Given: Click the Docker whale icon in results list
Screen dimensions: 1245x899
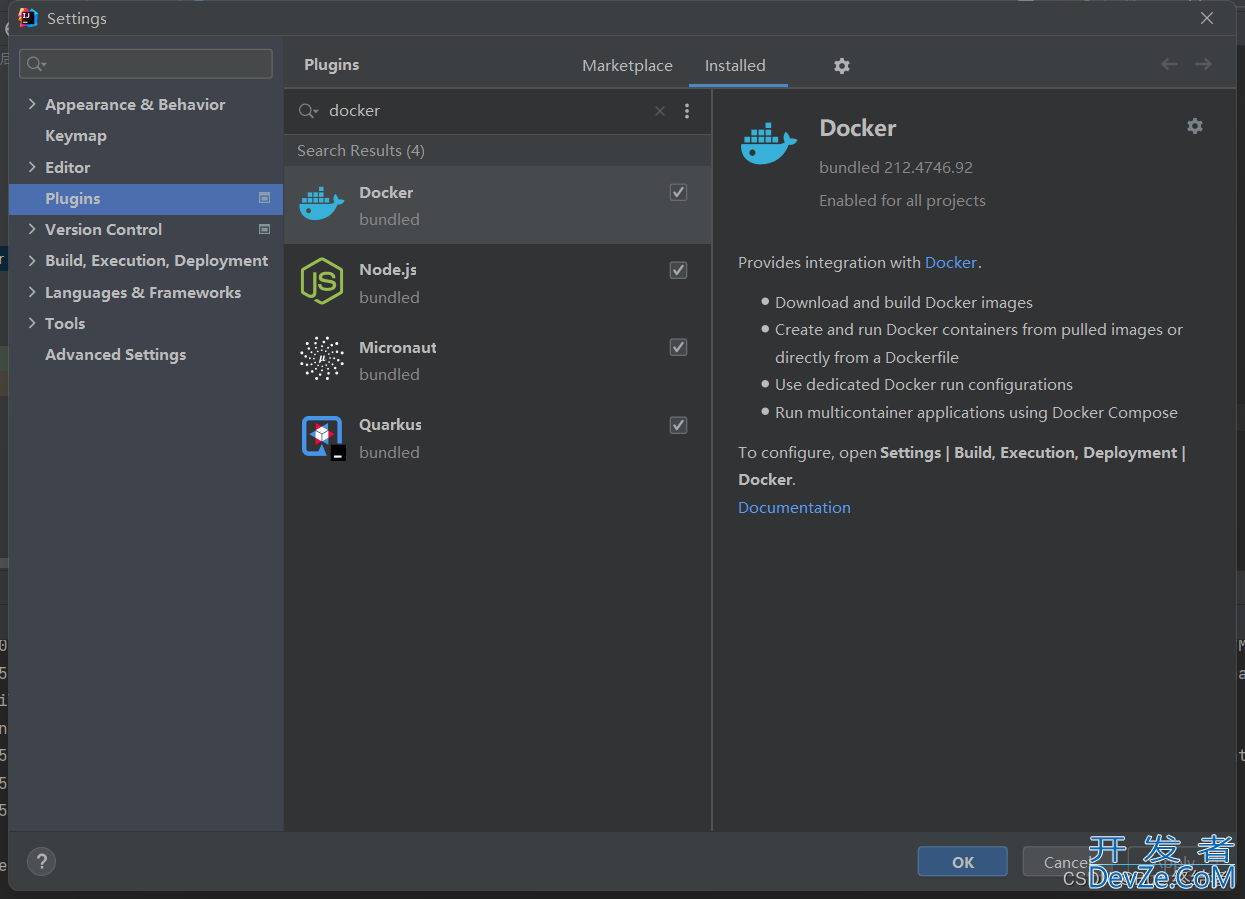Looking at the screenshot, I should (x=321, y=204).
